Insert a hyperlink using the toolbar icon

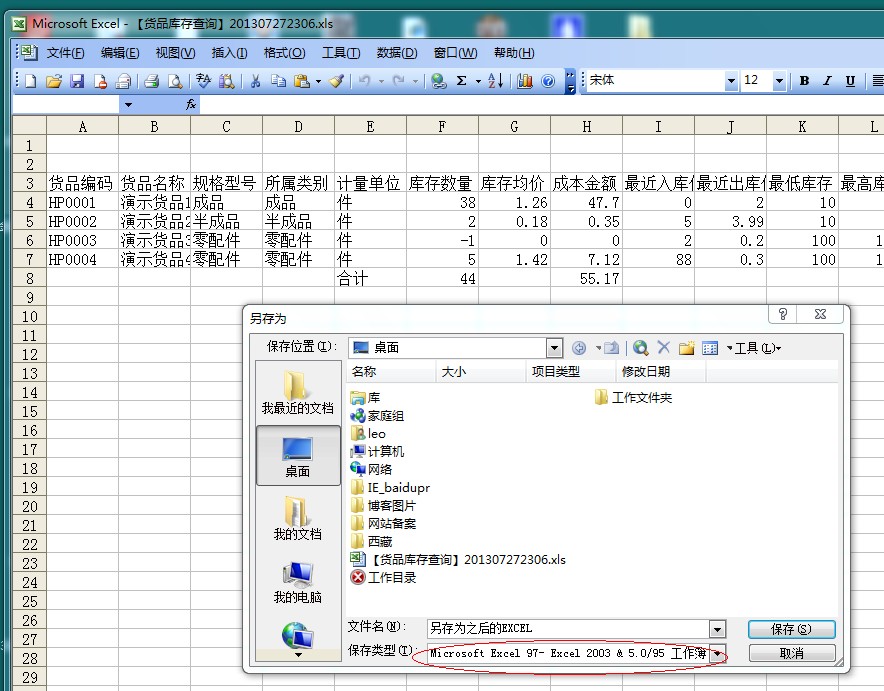437,81
